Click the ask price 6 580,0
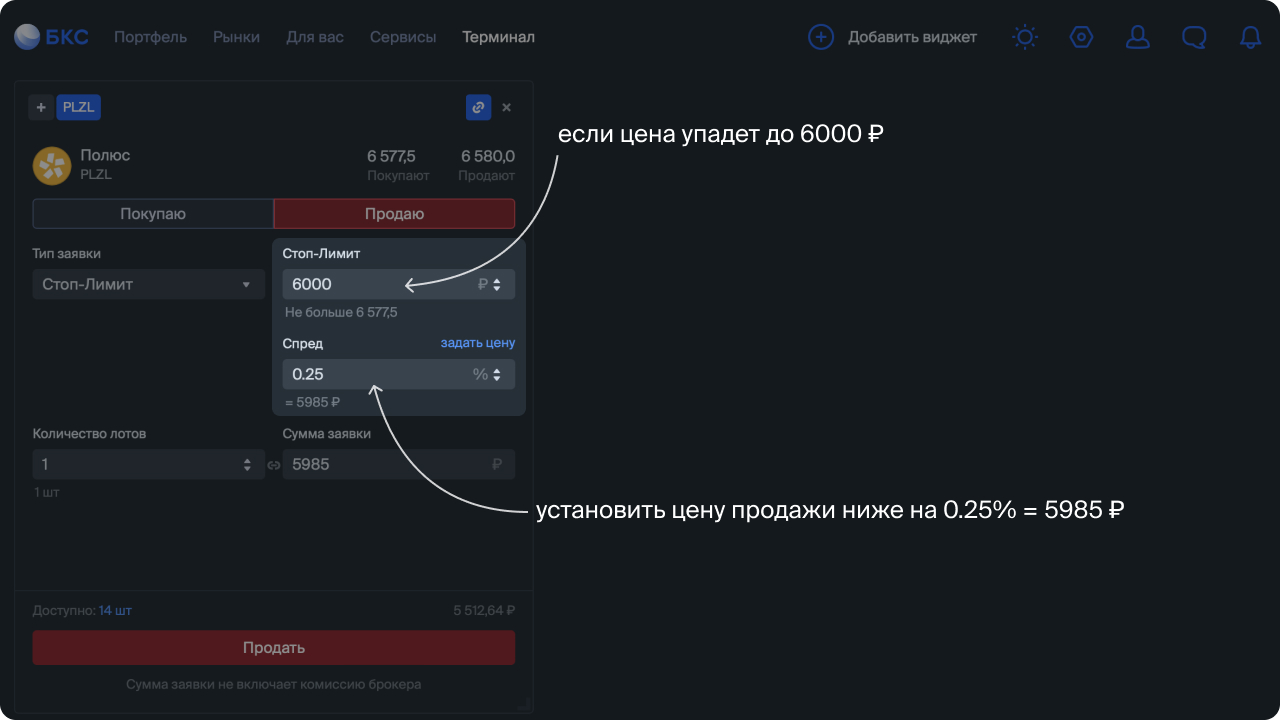 click(488, 156)
